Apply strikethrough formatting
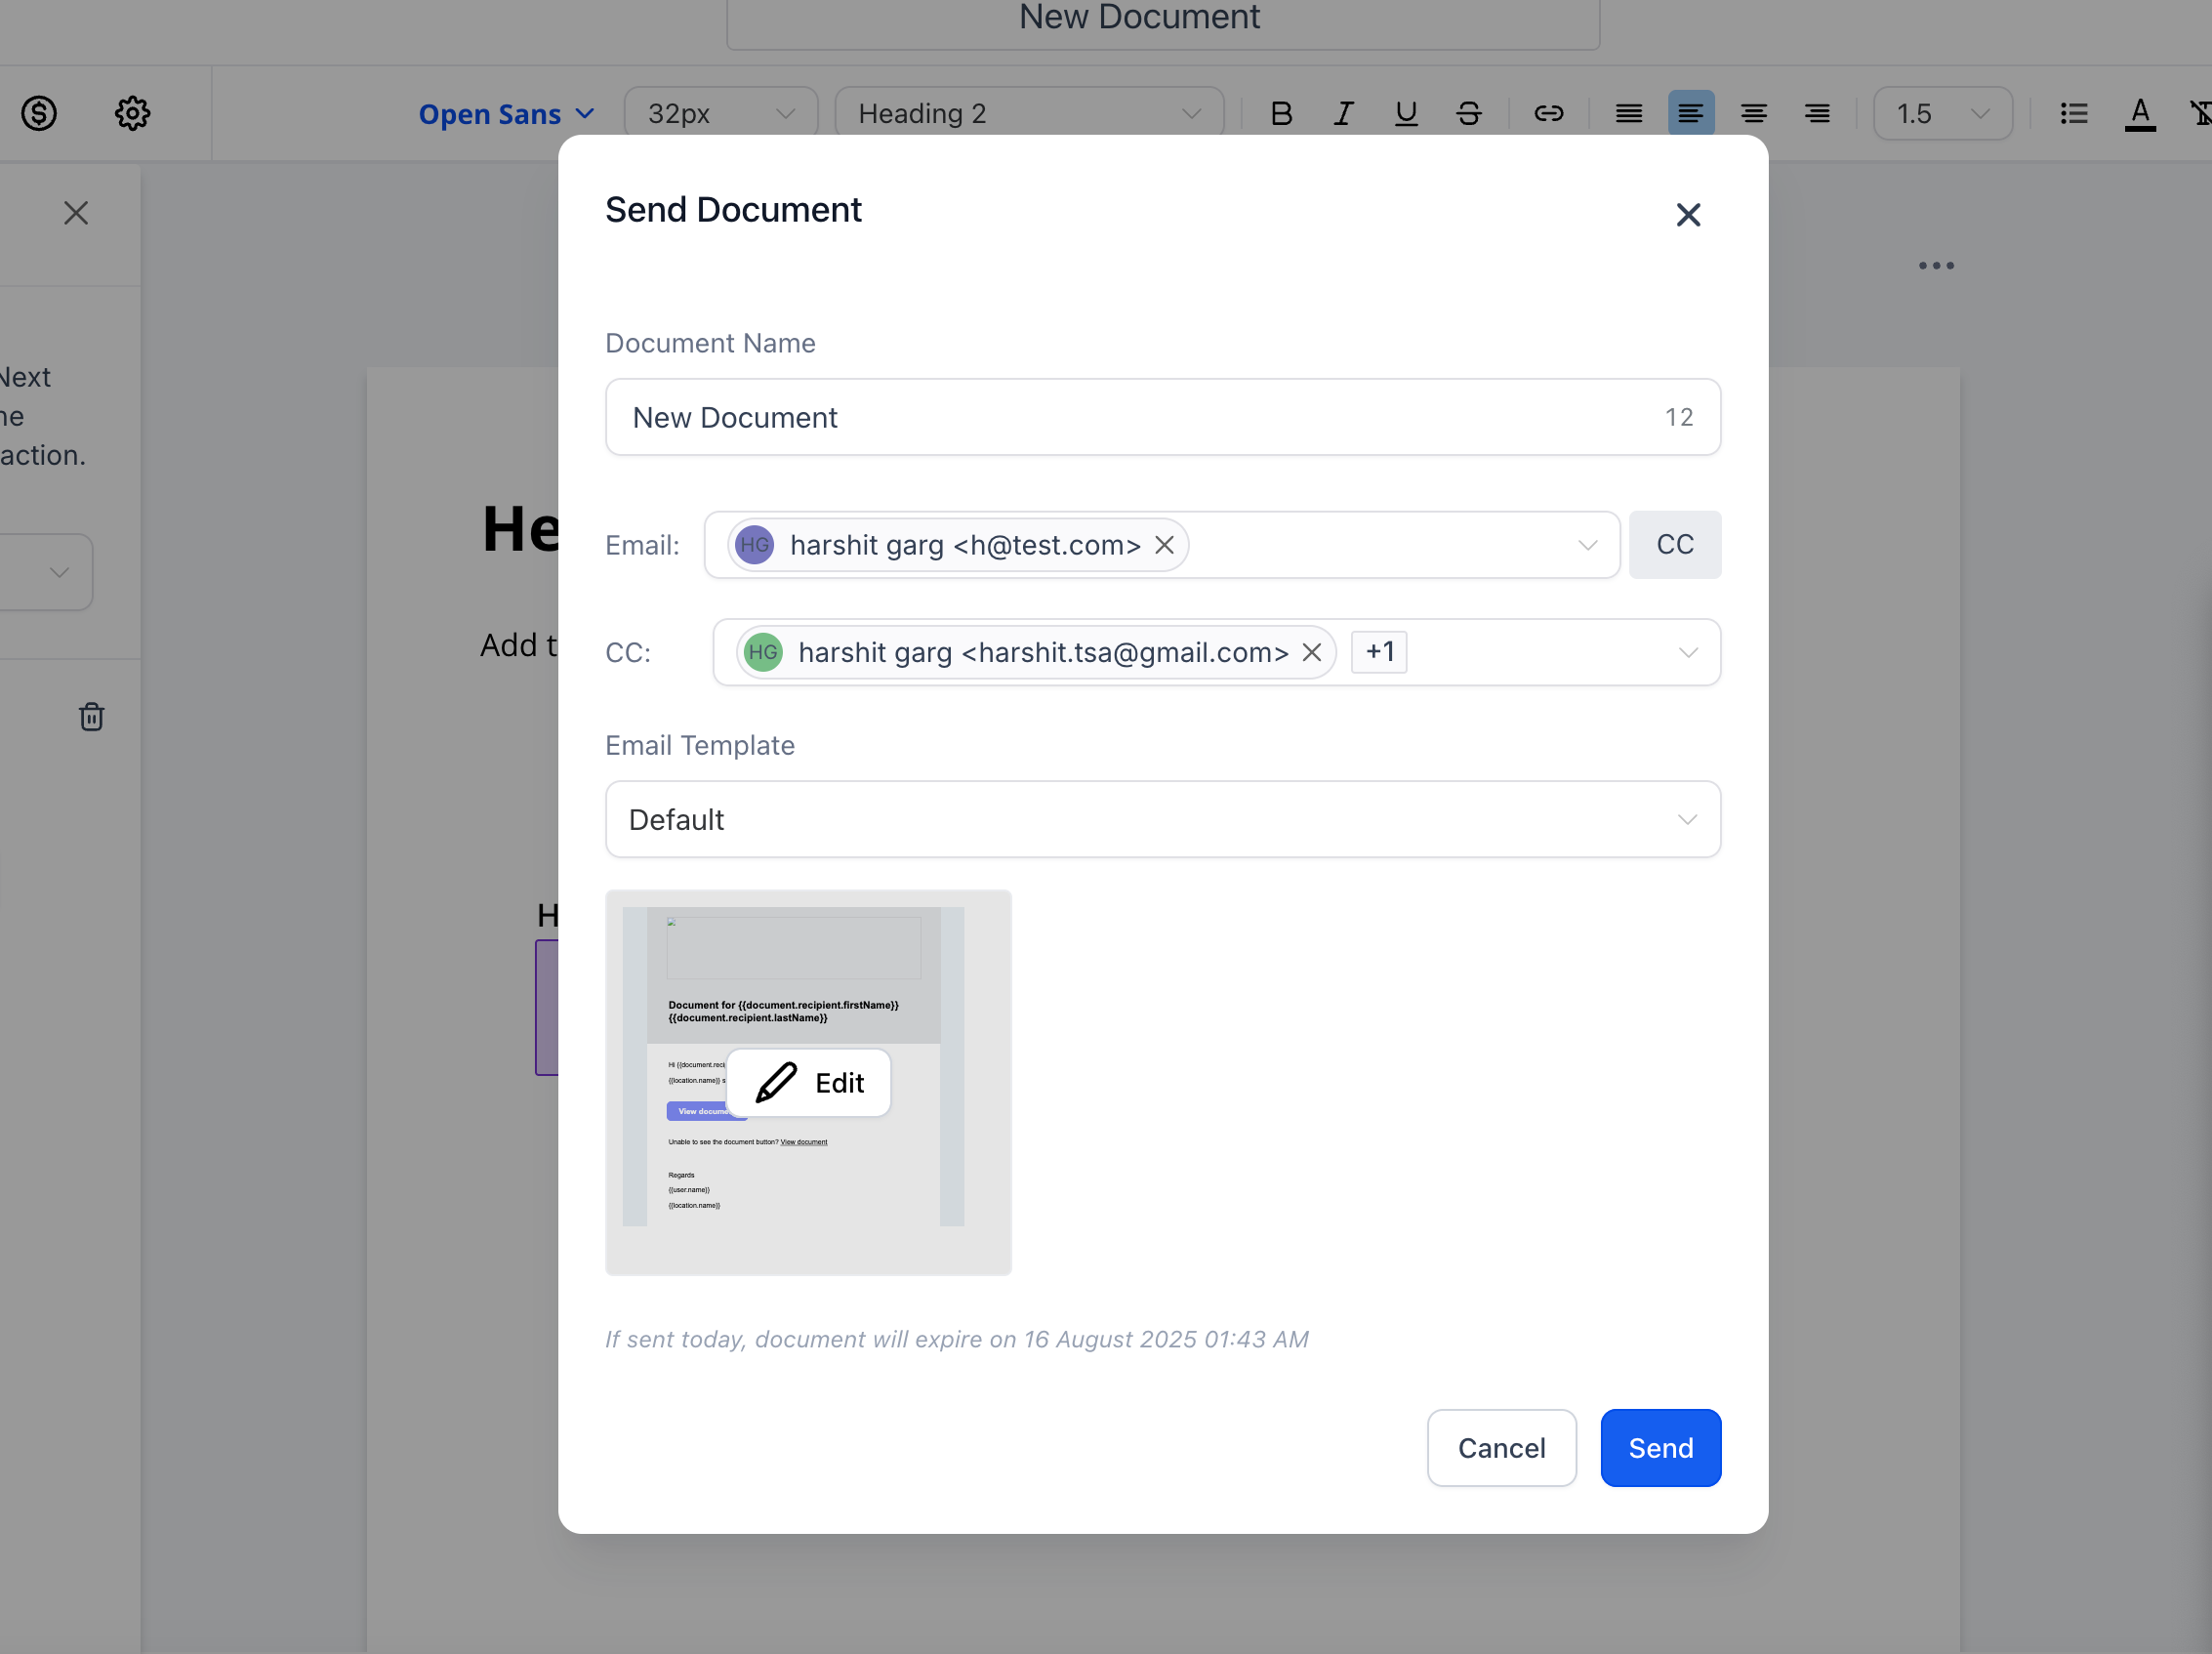 point(1468,113)
